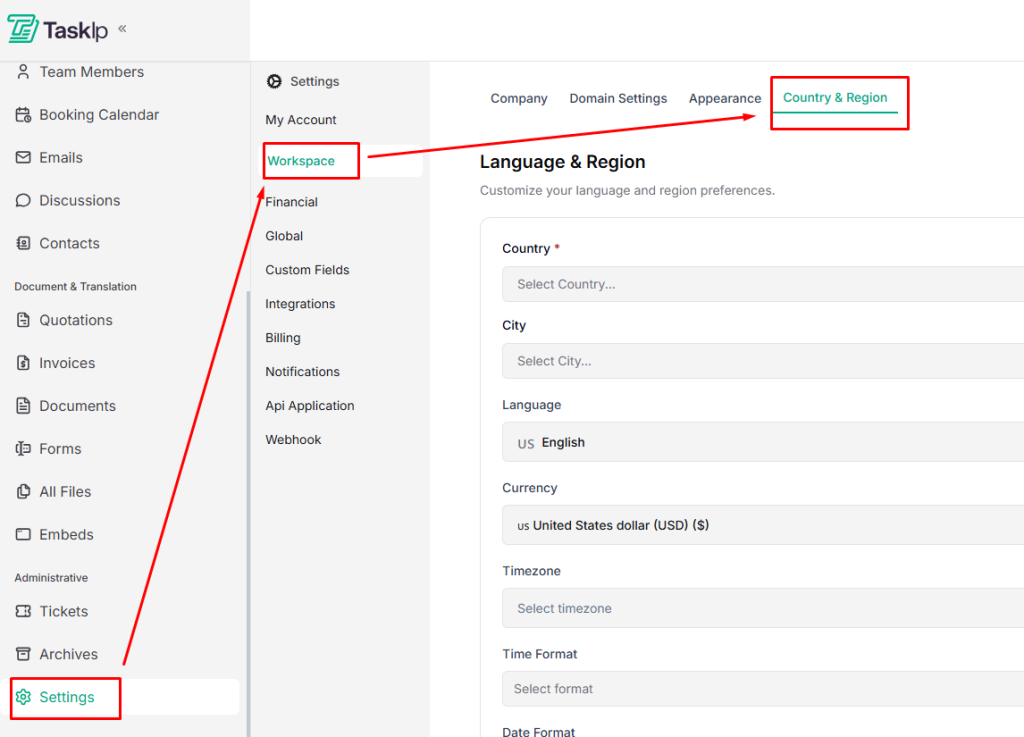1024x737 pixels.
Task: Click the Tickets icon in sidebar
Action: pos(23,611)
